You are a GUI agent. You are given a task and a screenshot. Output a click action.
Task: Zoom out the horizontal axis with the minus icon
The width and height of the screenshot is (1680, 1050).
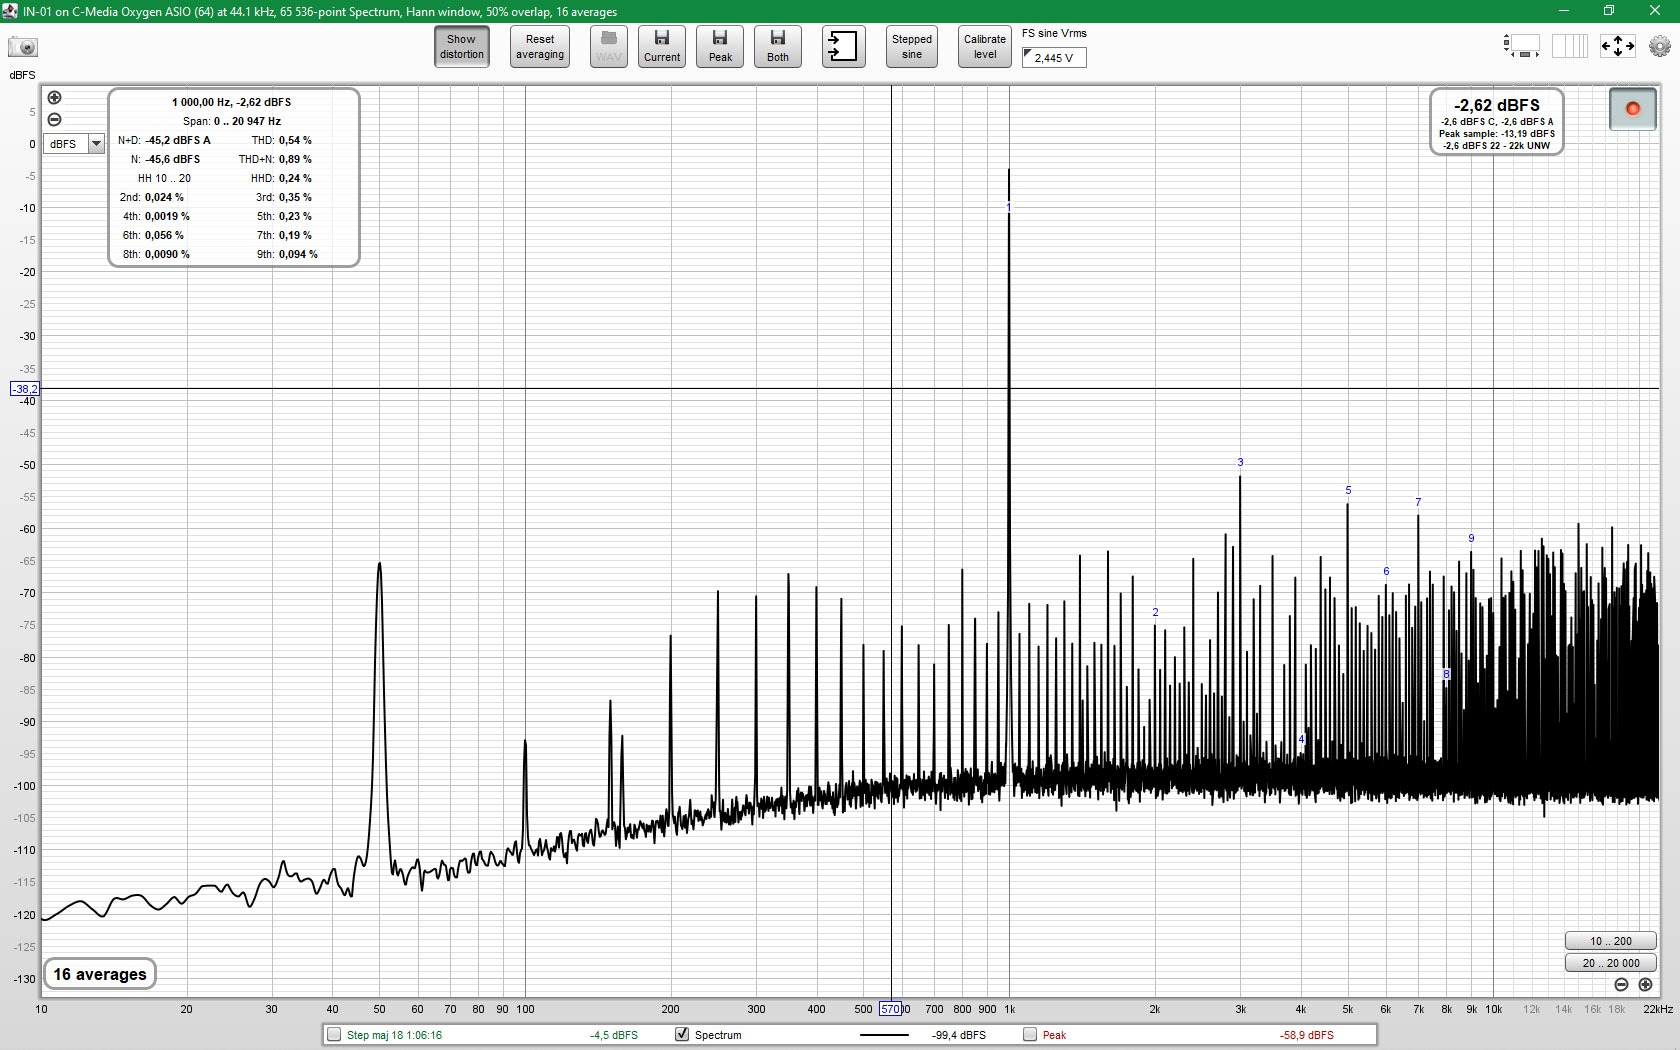(1621, 985)
